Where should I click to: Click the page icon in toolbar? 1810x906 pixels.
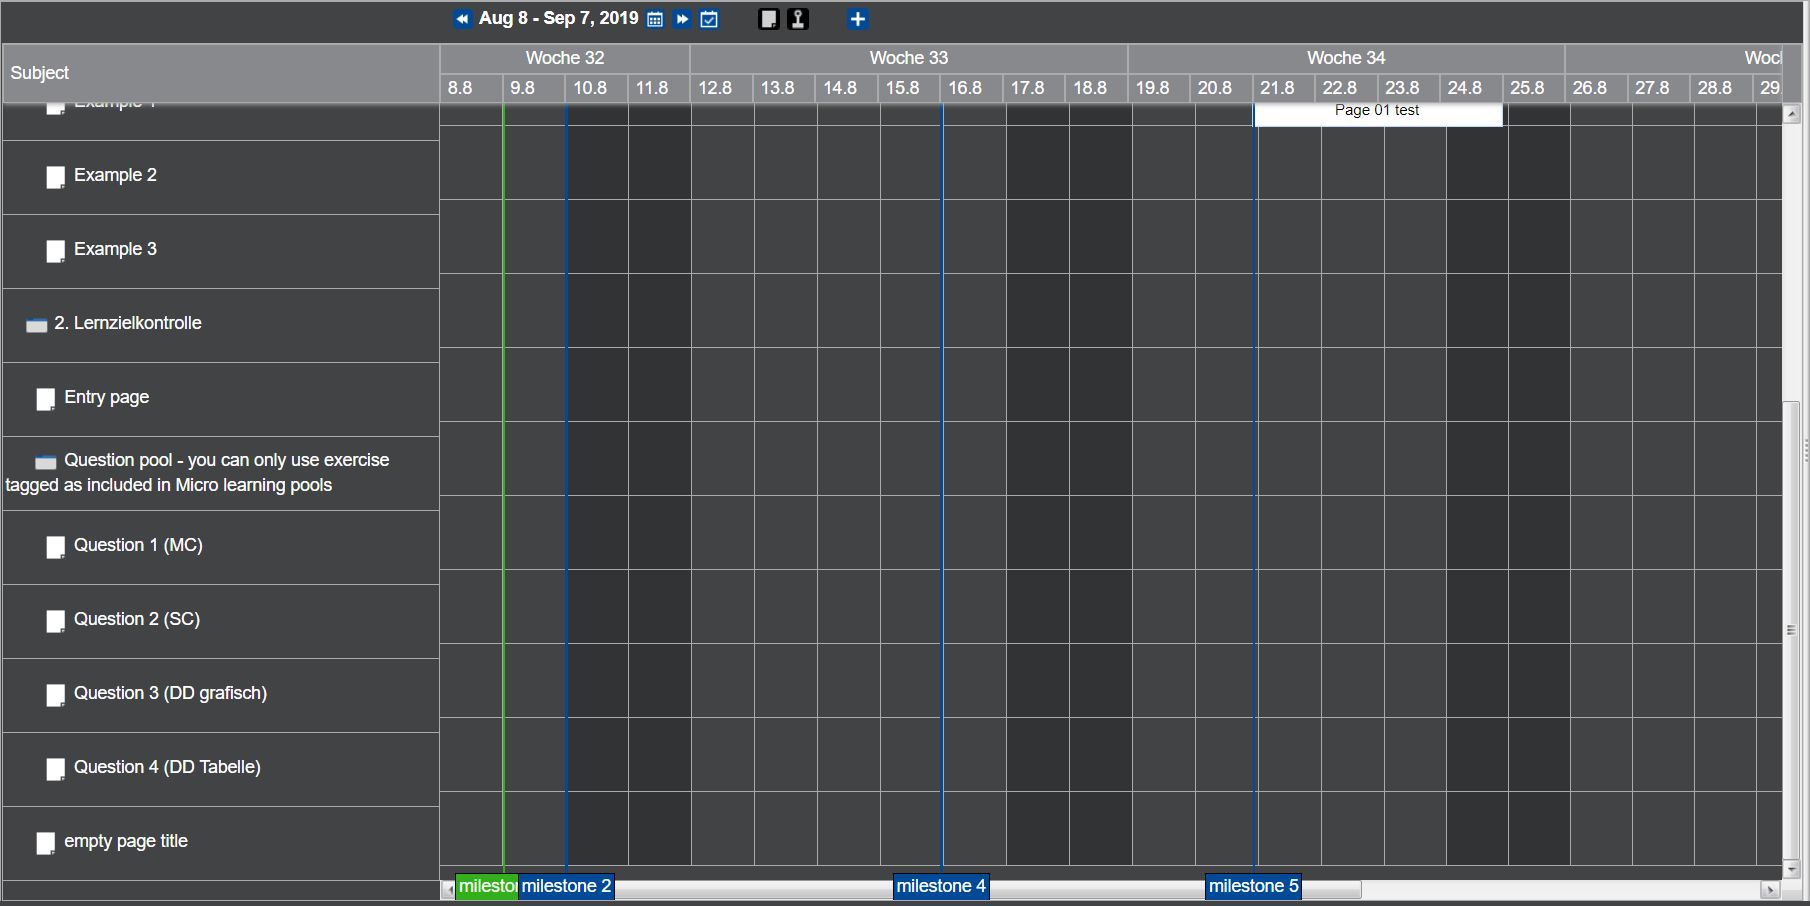tap(768, 19)
